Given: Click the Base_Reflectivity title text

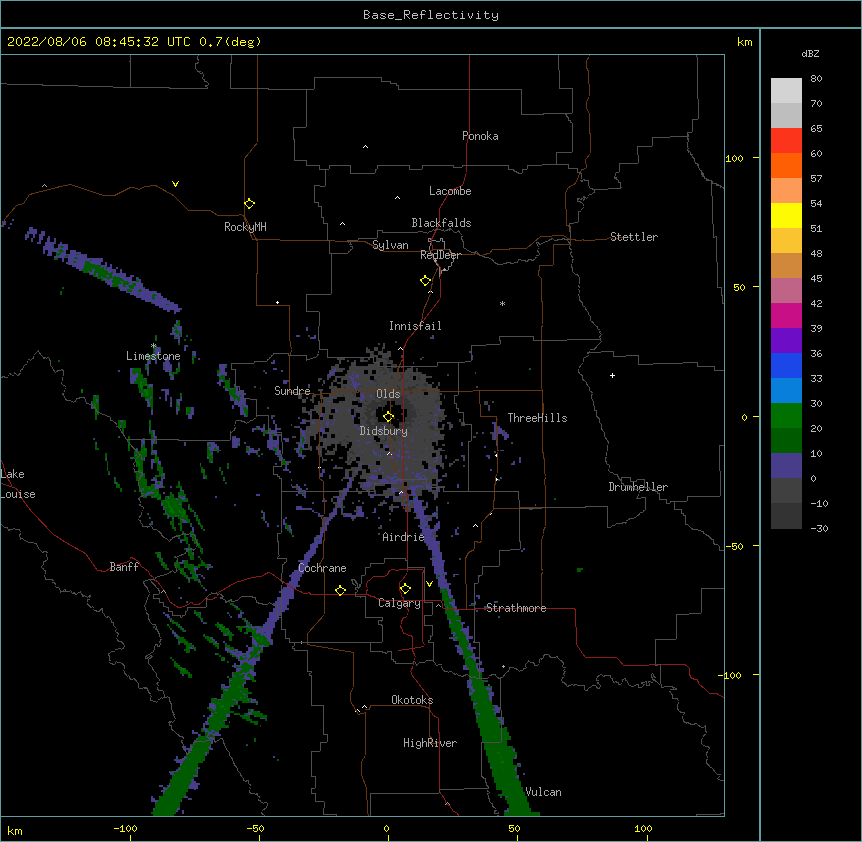Looking at the screenshot, I should tap(431, 15).
